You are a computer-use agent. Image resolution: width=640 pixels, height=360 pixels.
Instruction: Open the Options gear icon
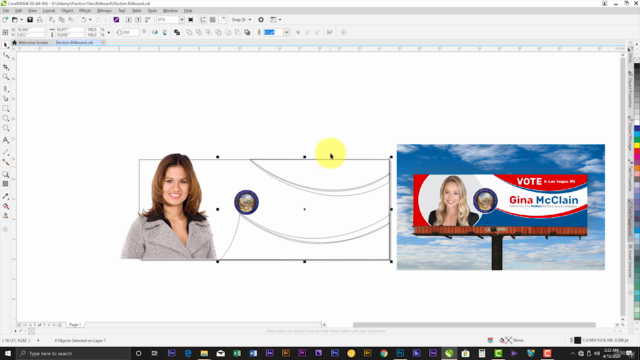coord(261,20)
